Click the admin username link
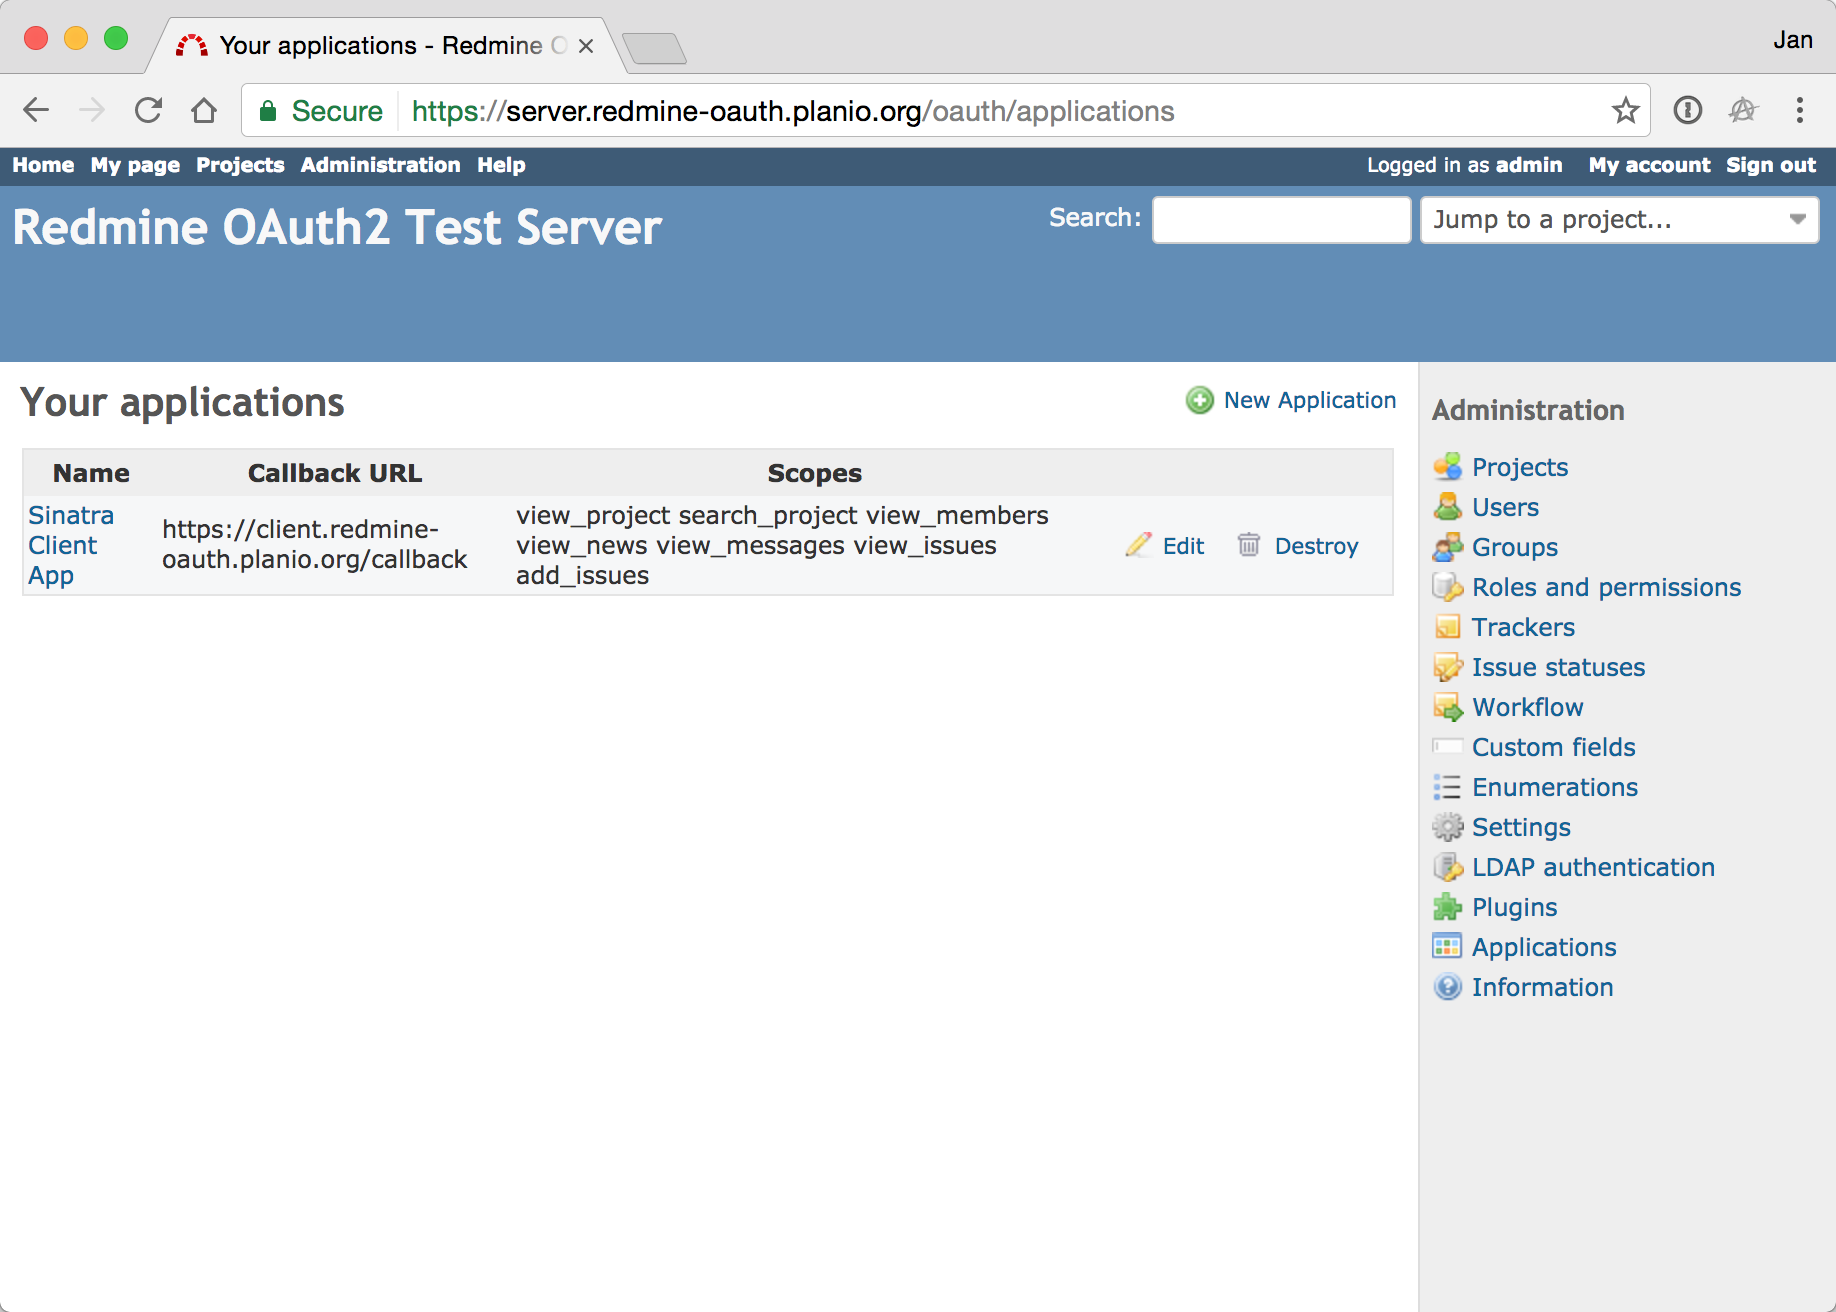The width and height of the screenshot is (1836, 1312). pos(1529,165)
